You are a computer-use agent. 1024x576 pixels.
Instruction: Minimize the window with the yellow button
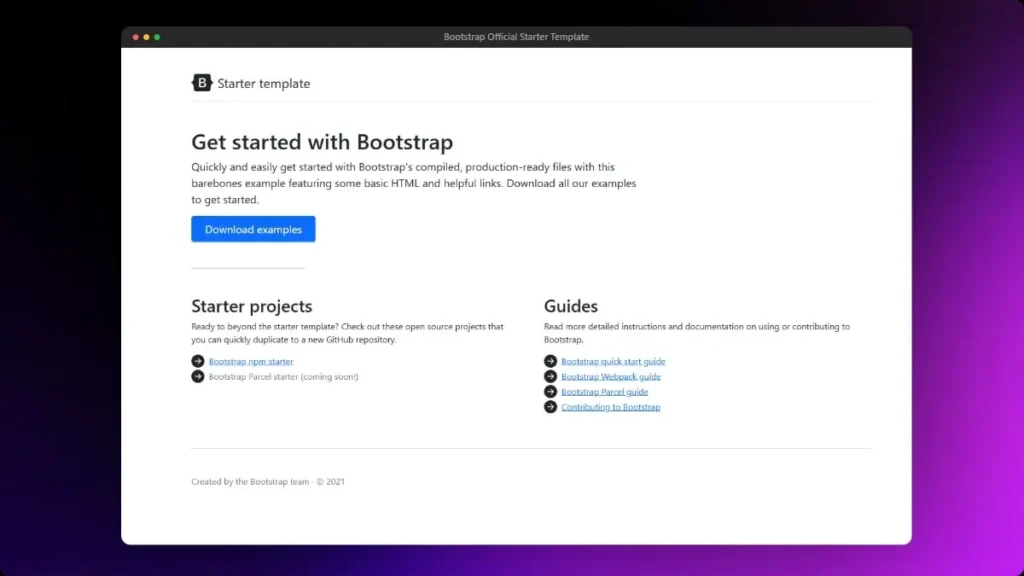(x=146, y=37)
